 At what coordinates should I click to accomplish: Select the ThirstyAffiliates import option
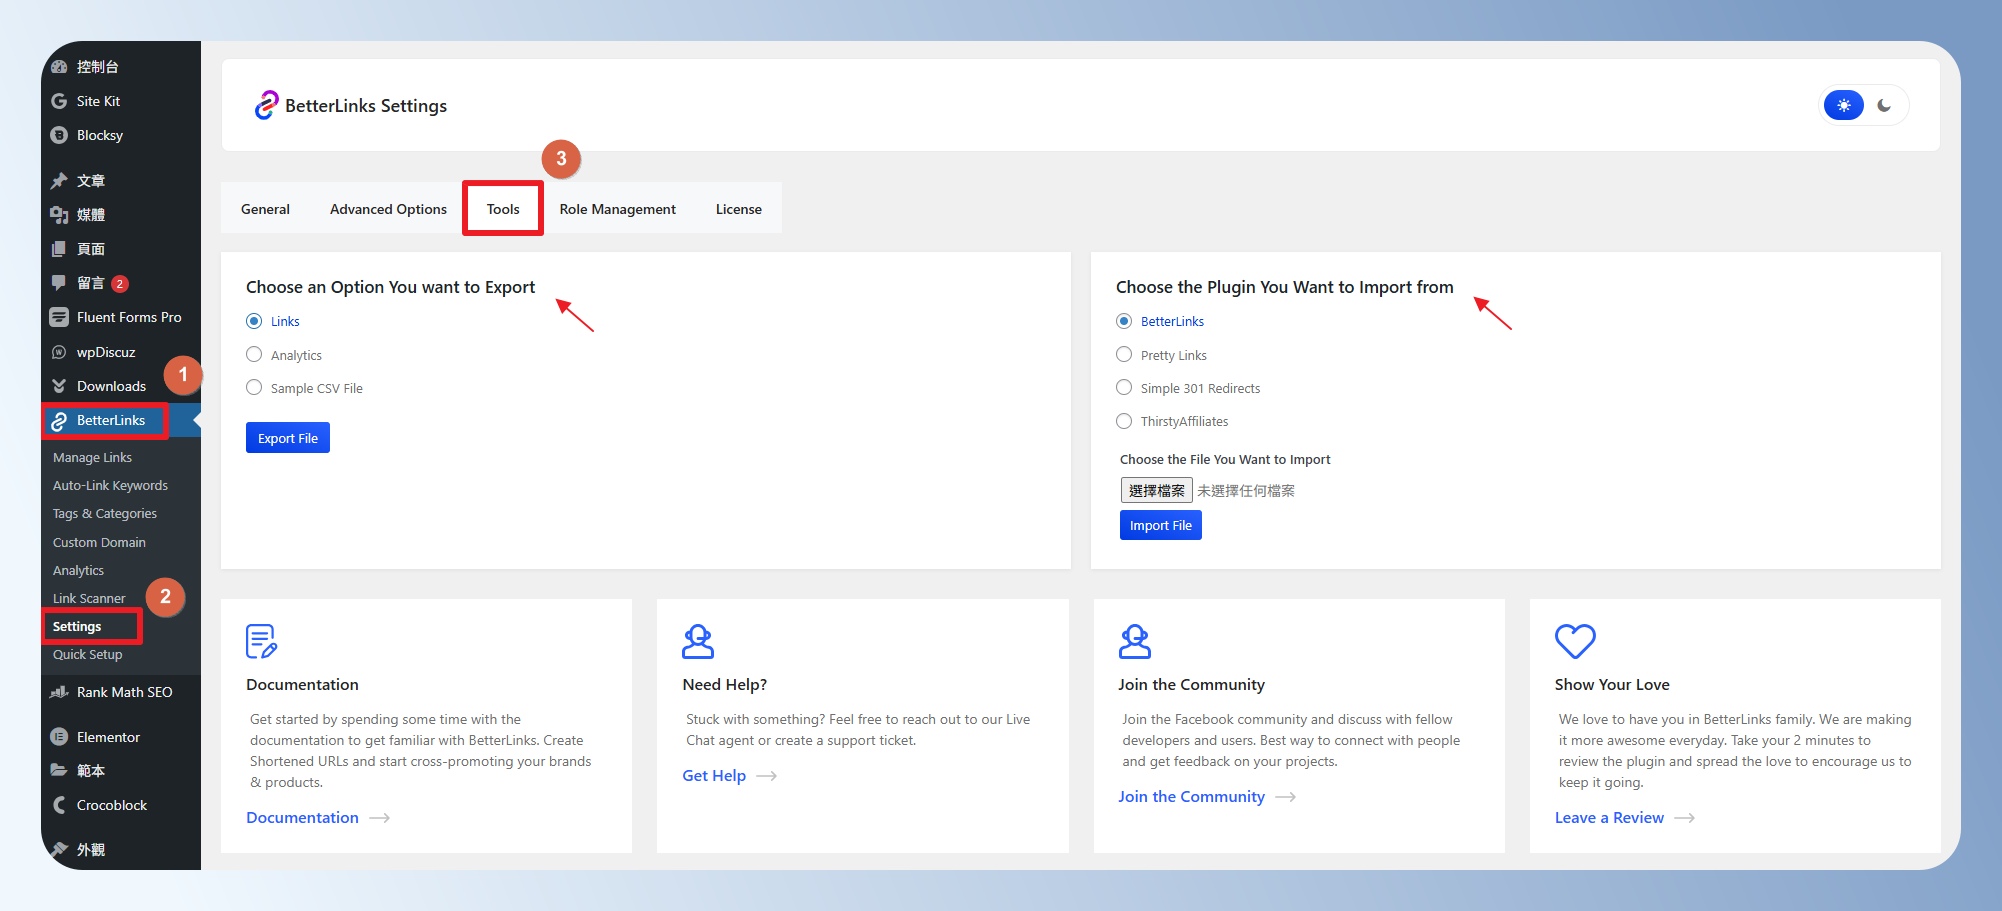coord(1124,421)
